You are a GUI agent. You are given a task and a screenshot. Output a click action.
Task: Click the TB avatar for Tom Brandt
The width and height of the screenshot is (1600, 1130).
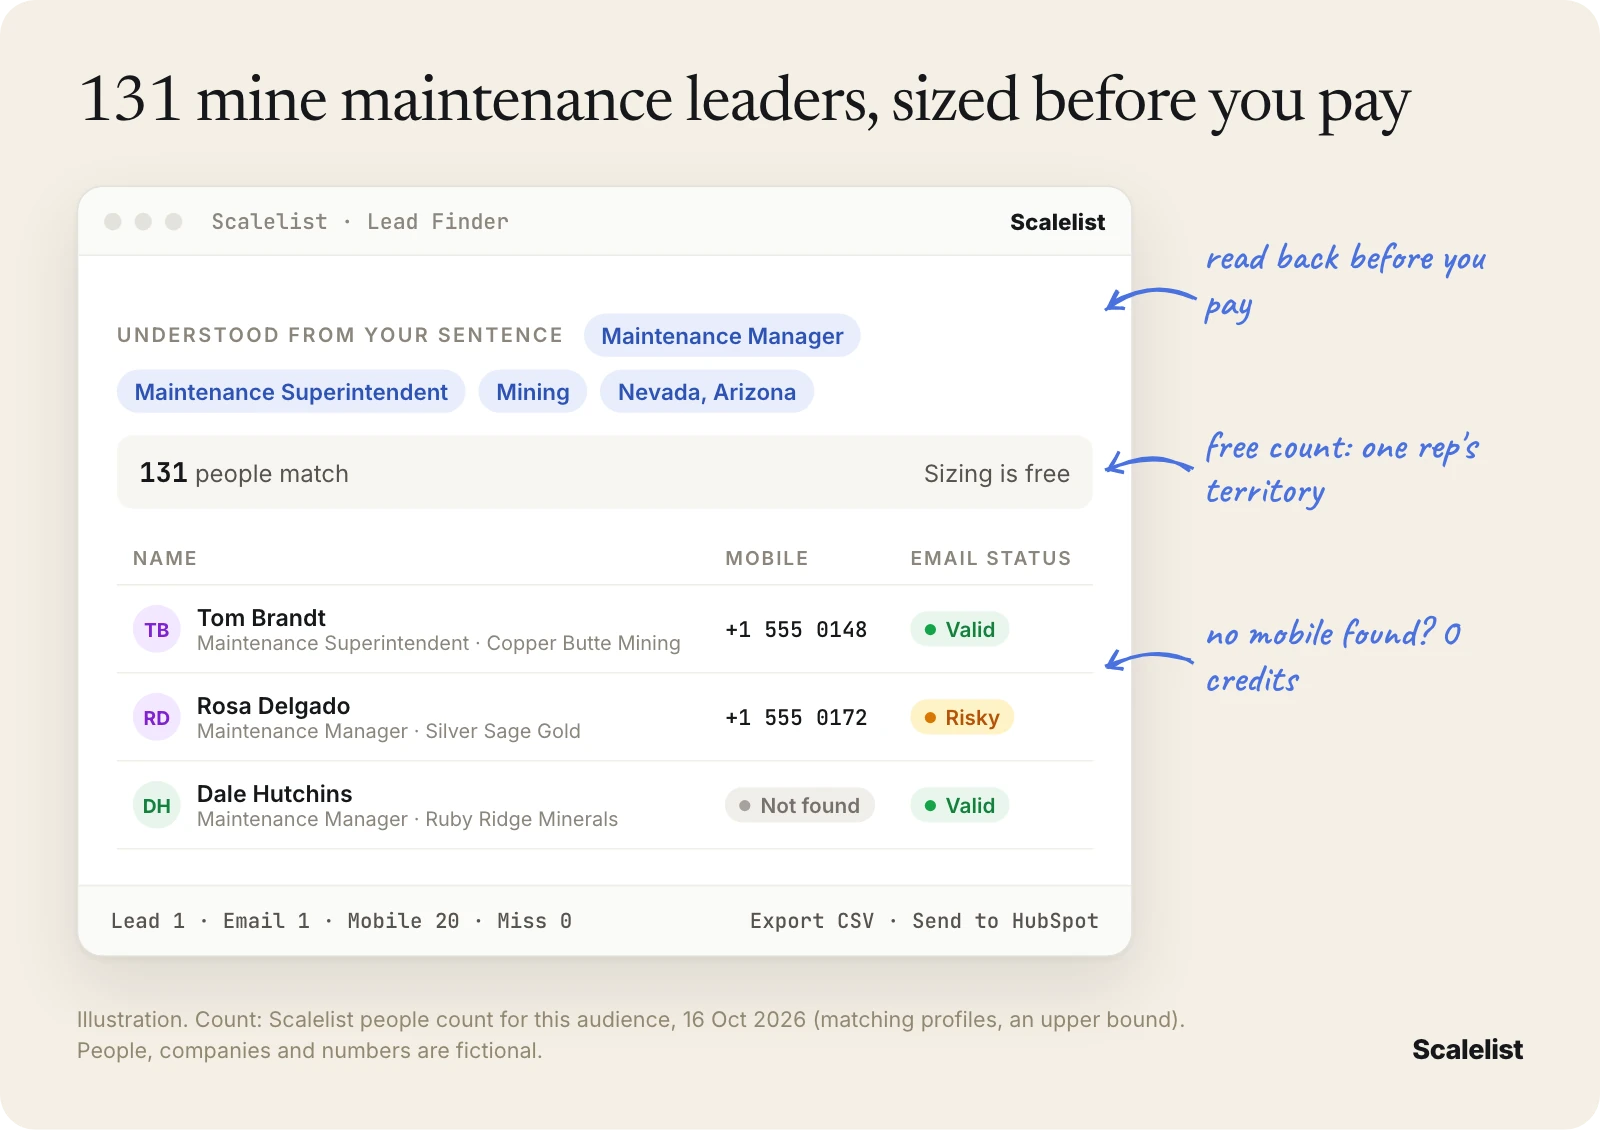(x=157, y=629)
